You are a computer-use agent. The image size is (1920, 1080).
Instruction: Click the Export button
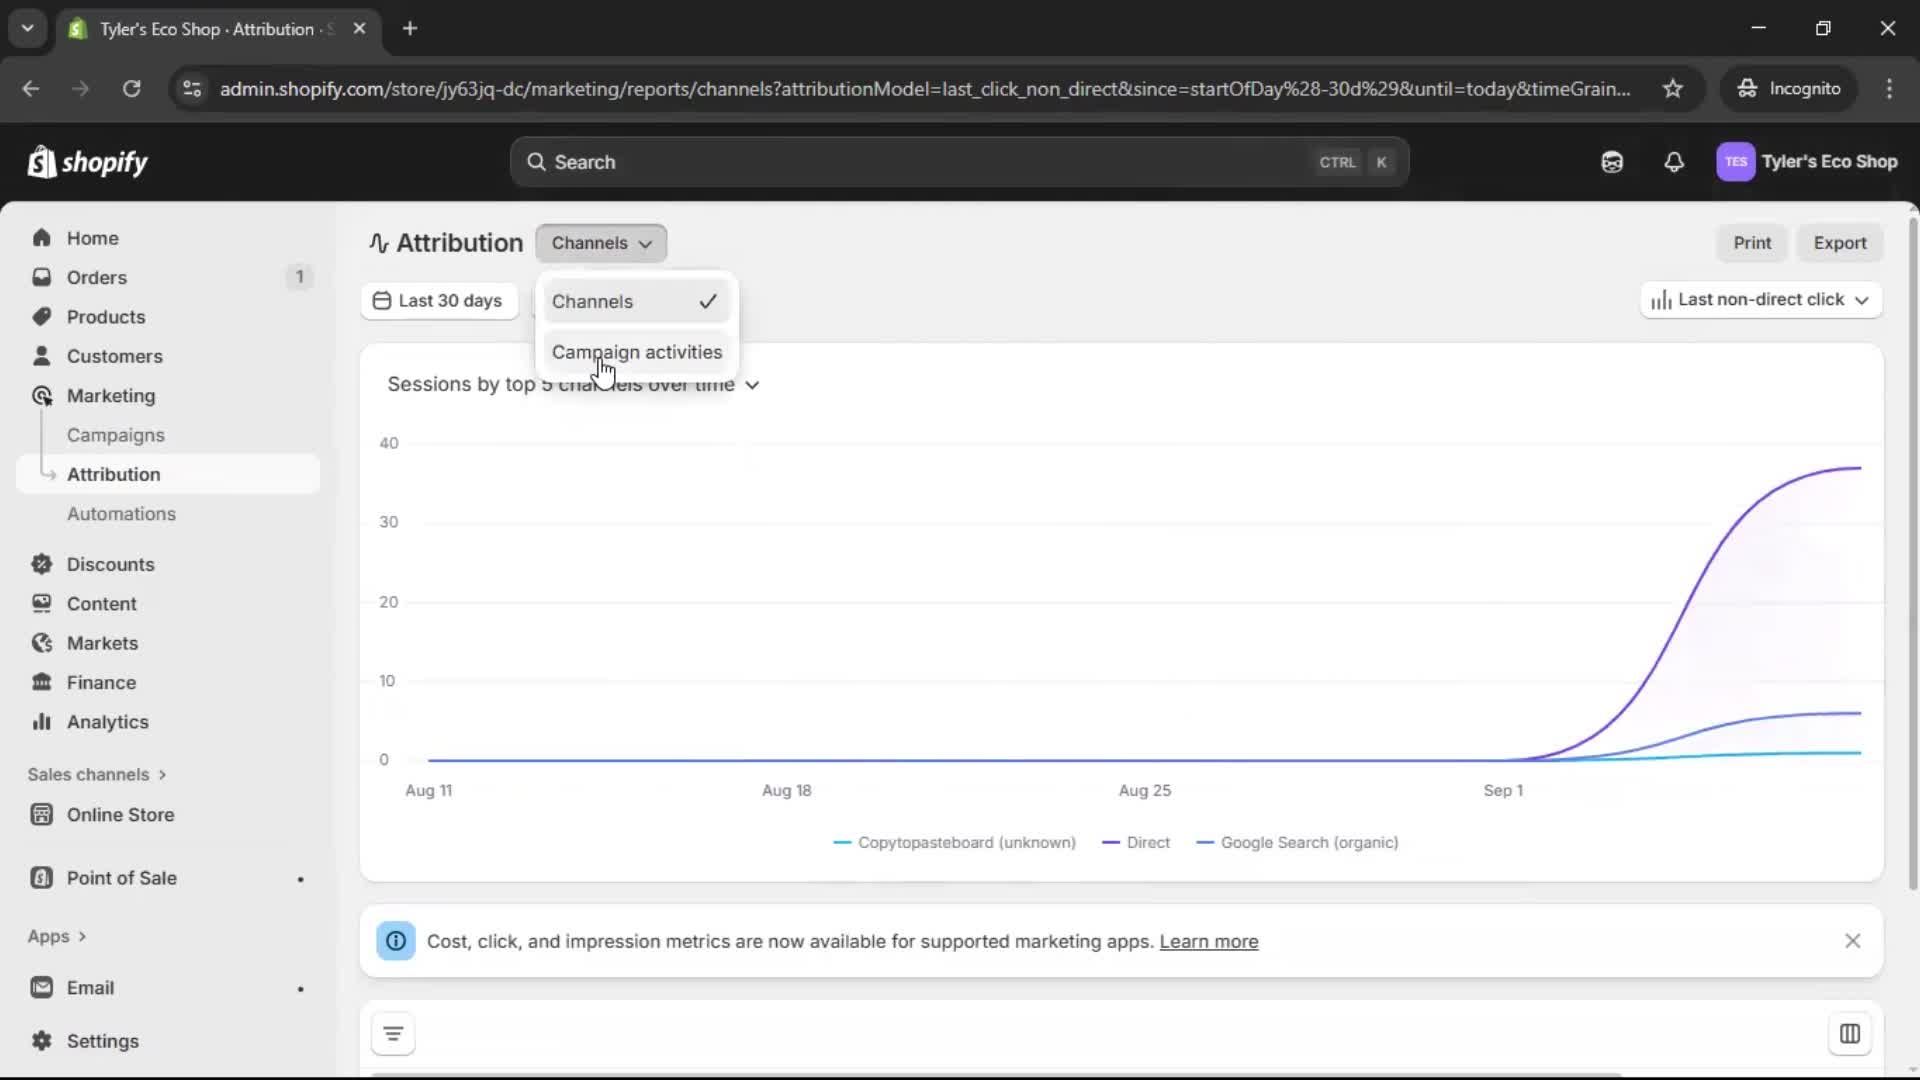click(1839, 243)
